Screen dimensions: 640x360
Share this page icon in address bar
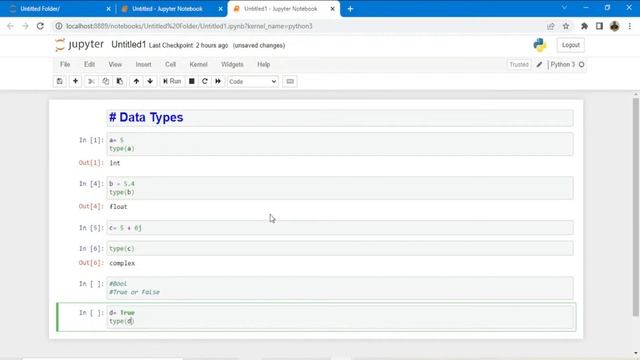click(x=551, y=26)
